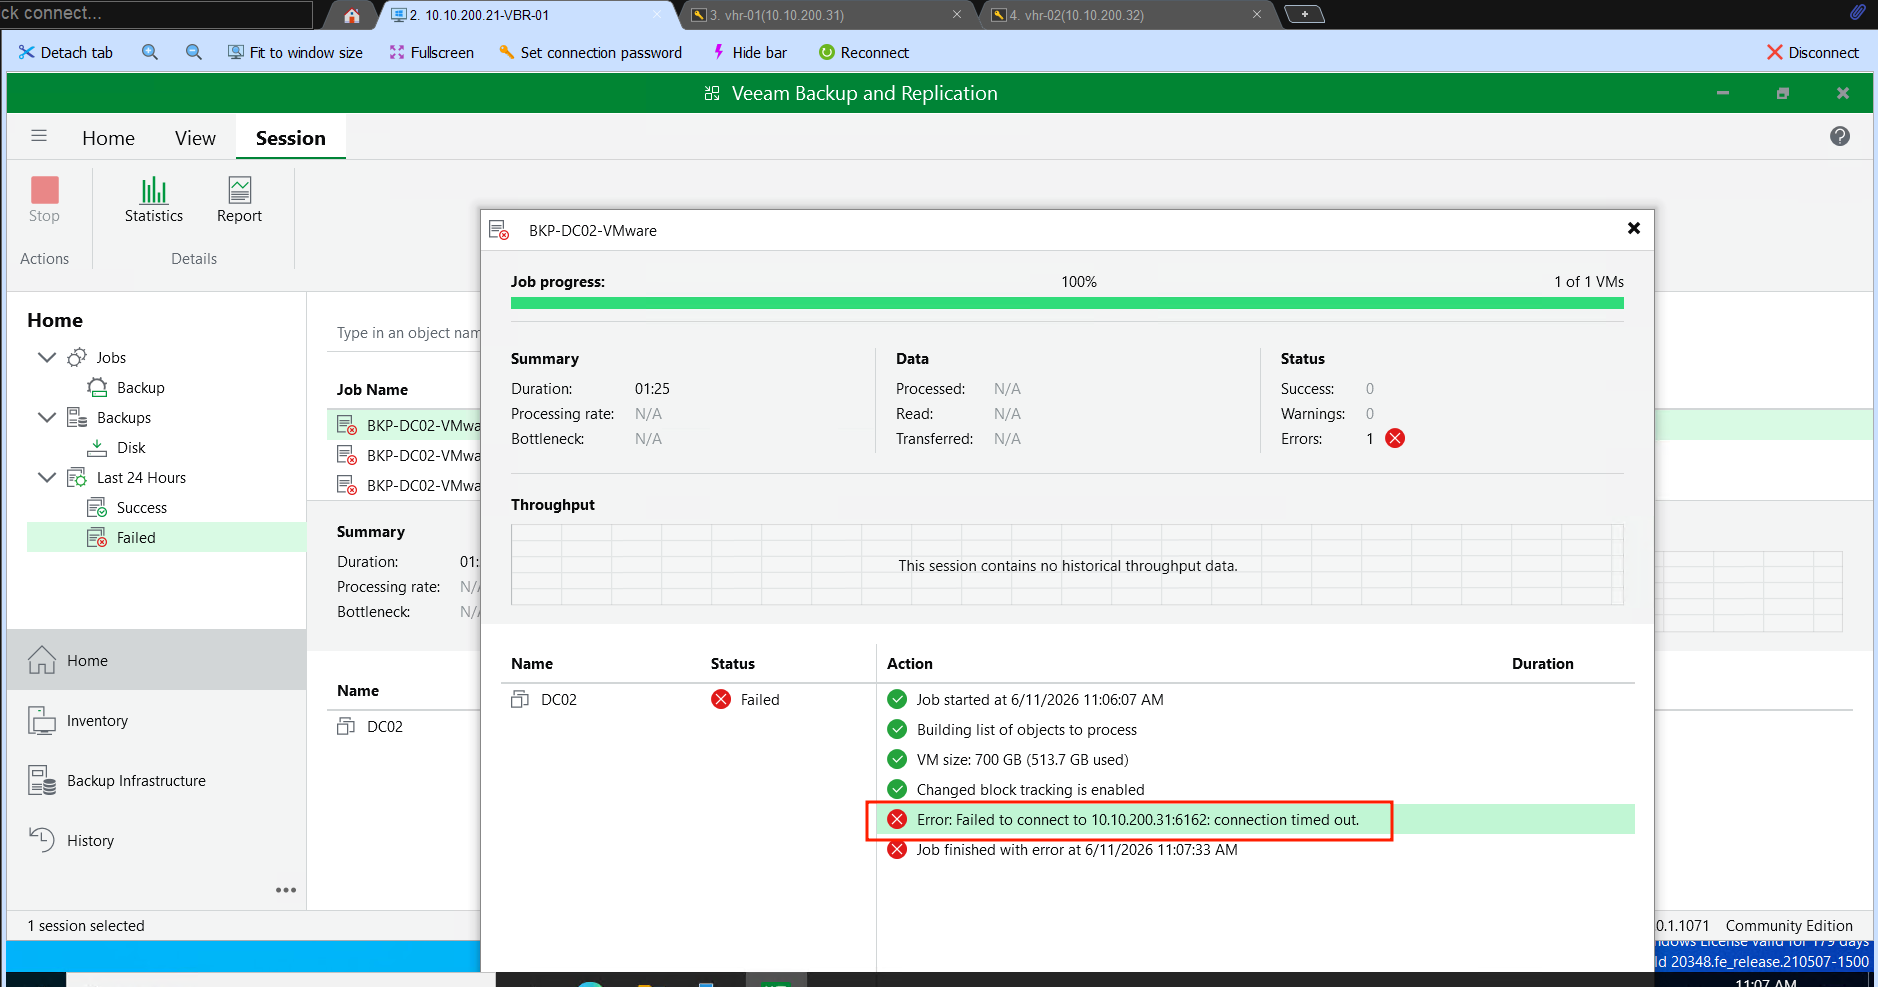Reconnect the remote session
The image size is (1878, 987).
864,52
